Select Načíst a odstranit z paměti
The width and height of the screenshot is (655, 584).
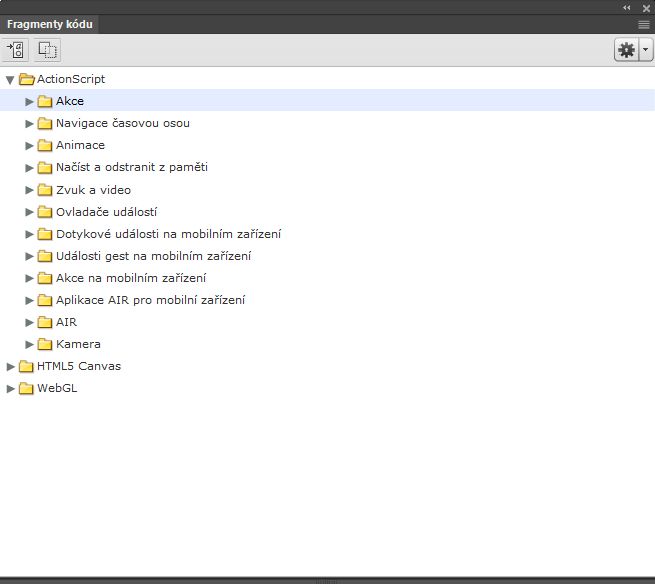[x=131, y=167]
